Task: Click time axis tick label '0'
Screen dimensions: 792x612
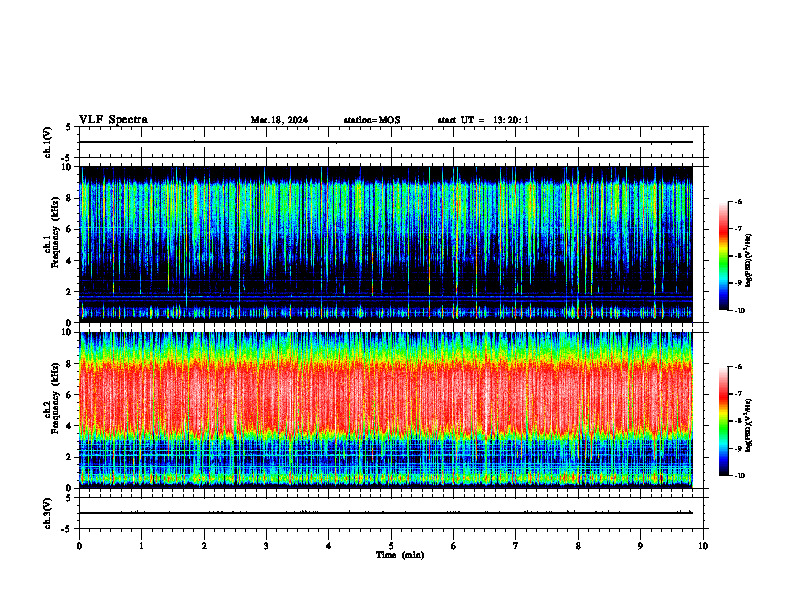Action: [x=79, y=546]
